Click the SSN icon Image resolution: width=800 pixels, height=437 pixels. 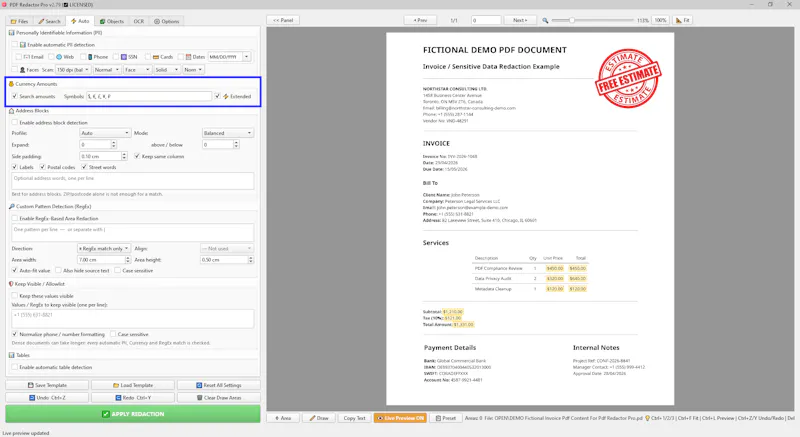coord(123,57)
